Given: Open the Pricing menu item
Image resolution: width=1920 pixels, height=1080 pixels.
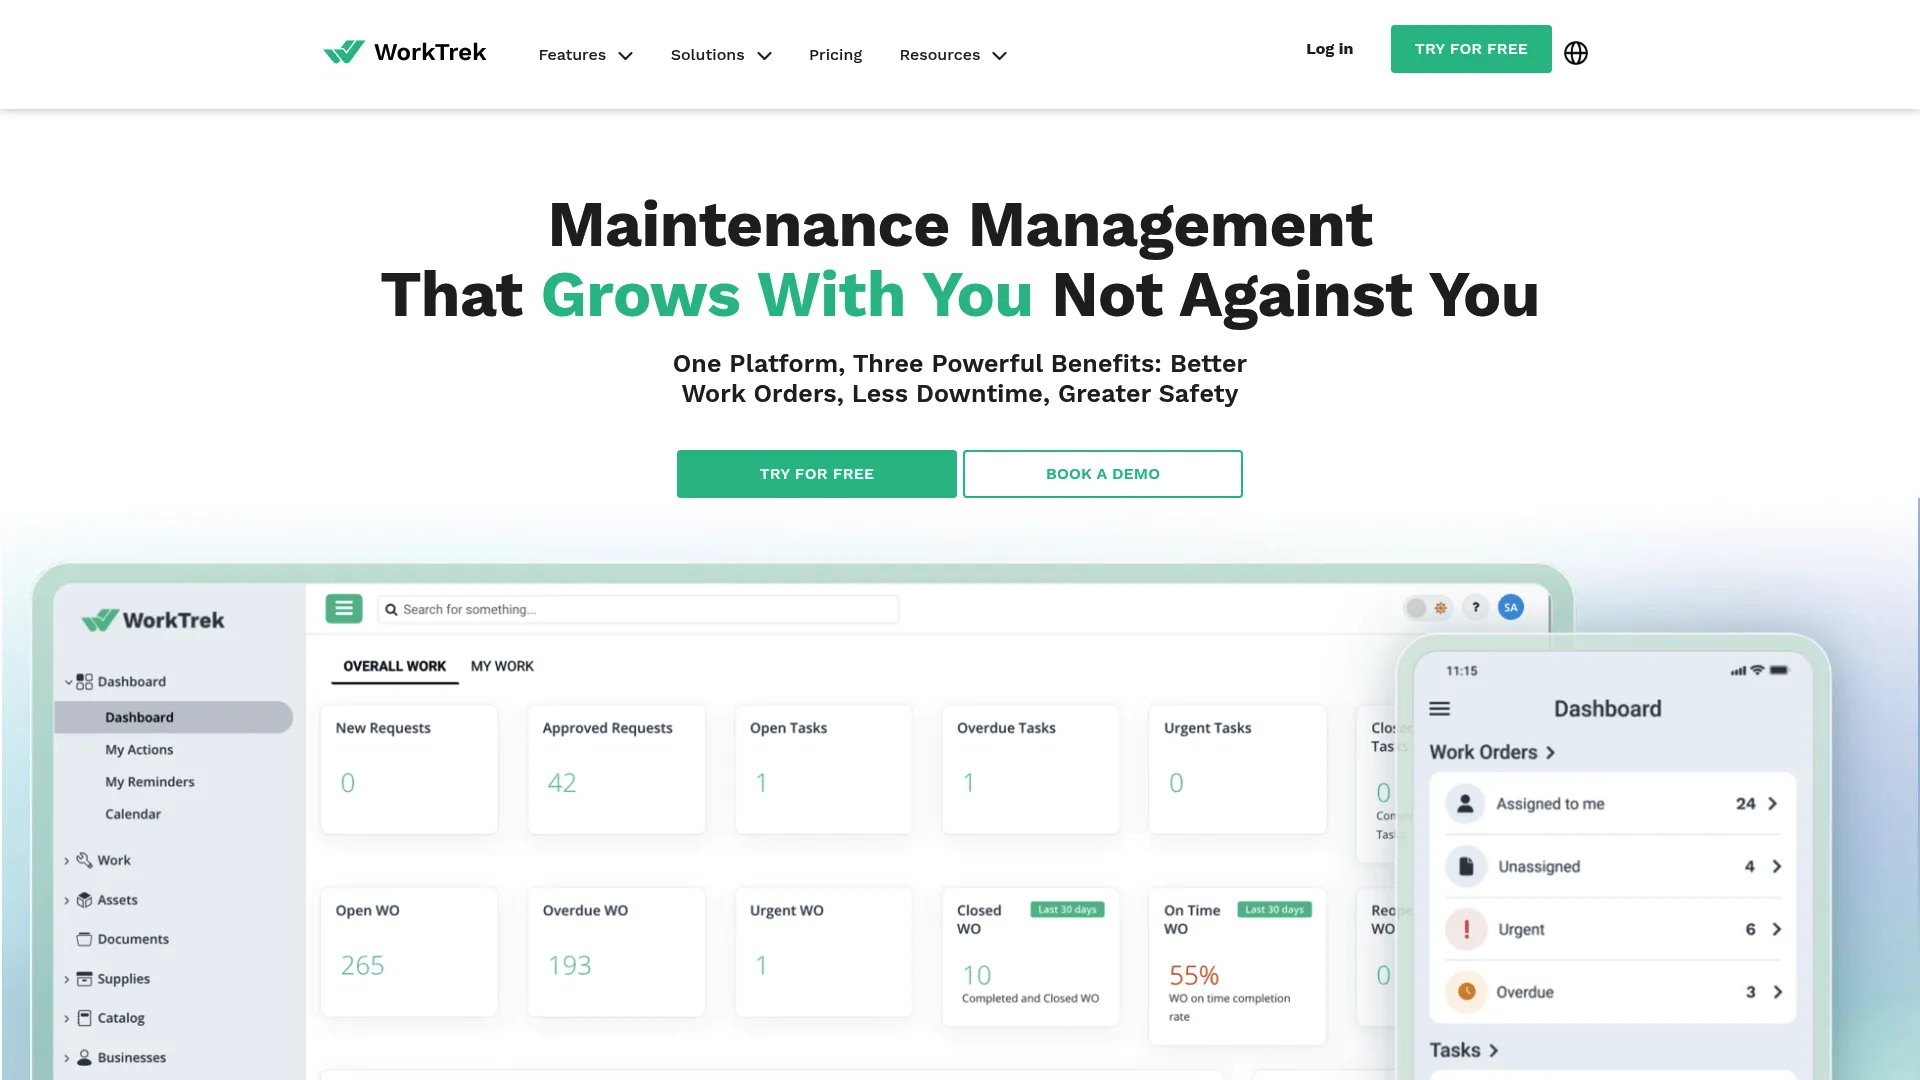Looking at the screenshot, I should [x=835, y=55].
